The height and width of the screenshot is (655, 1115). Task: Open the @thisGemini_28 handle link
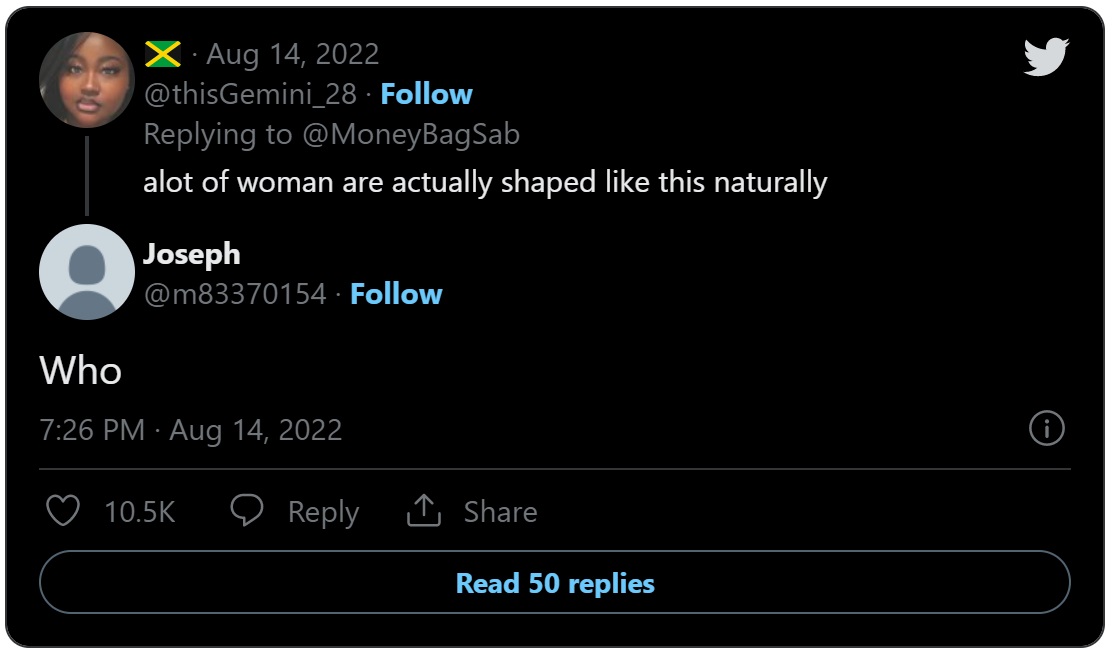pos(249,94)
